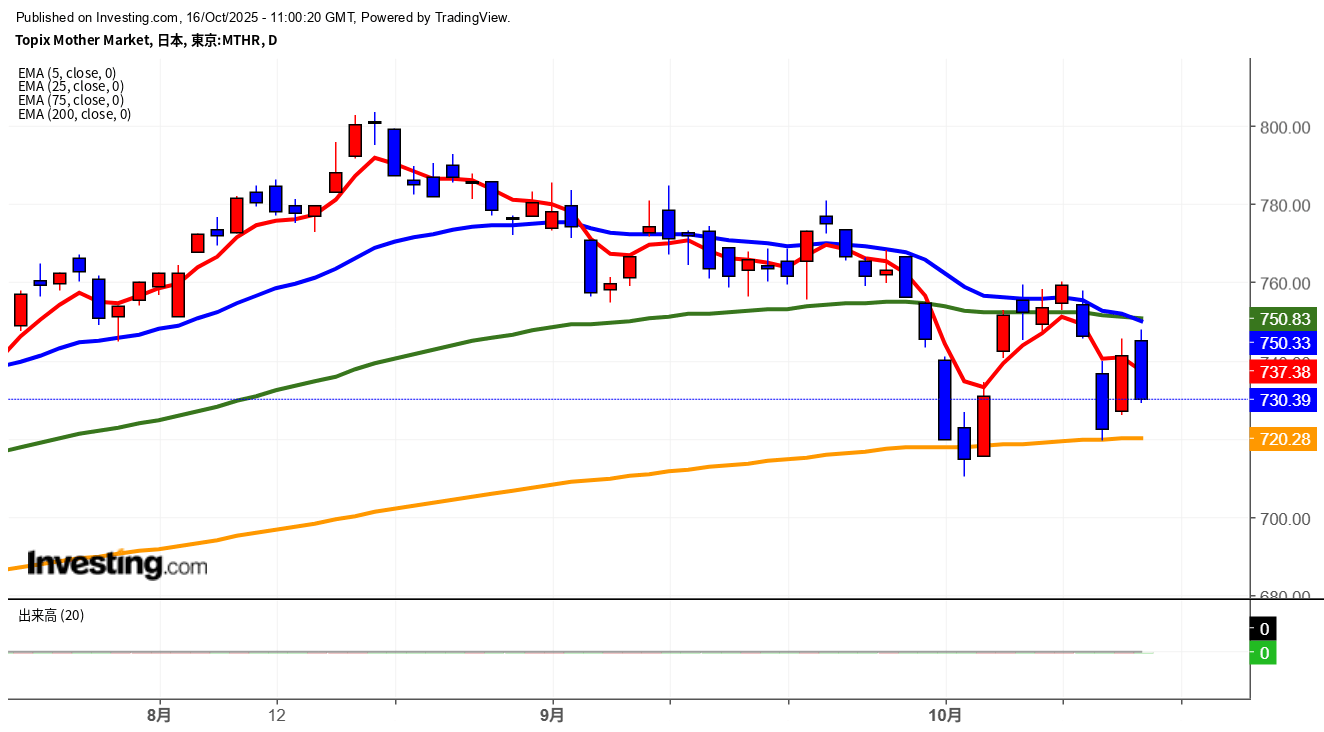This screenshot has height=732, width=1324.
Task: Click the 出来高 (20) volume label
Action: pos(51,616)
